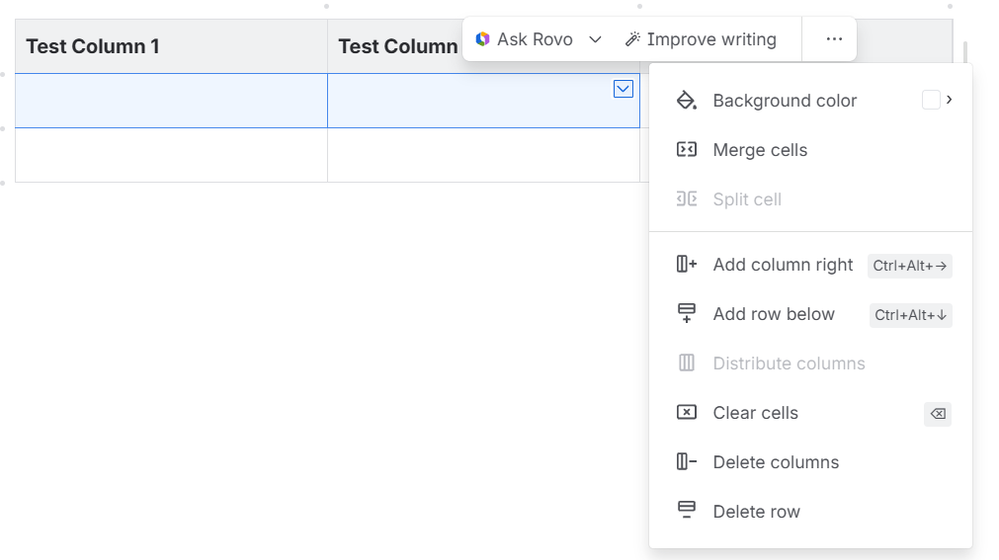The height and width of the screenshot is (560, 999).
Task: Click the white background color swatch
Action: 931,100
